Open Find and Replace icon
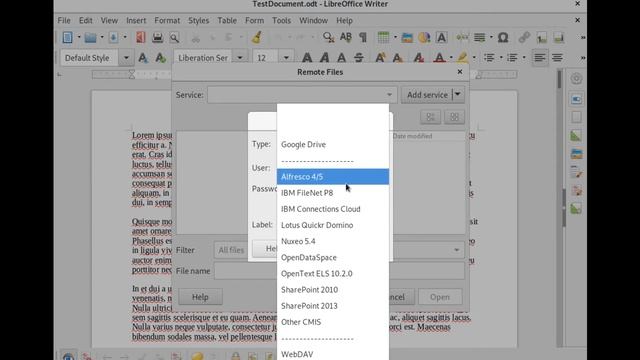 [x=329, y=38]
